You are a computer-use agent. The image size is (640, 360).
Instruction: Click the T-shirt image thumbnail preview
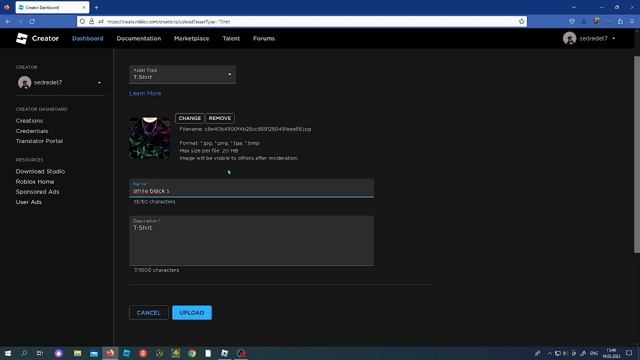(x=149, y=138)
